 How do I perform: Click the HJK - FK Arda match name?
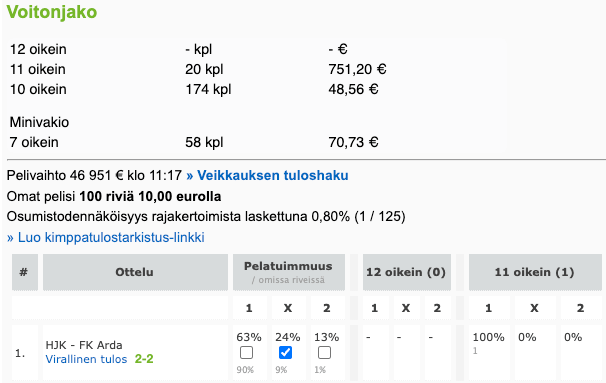click(84, 345)
